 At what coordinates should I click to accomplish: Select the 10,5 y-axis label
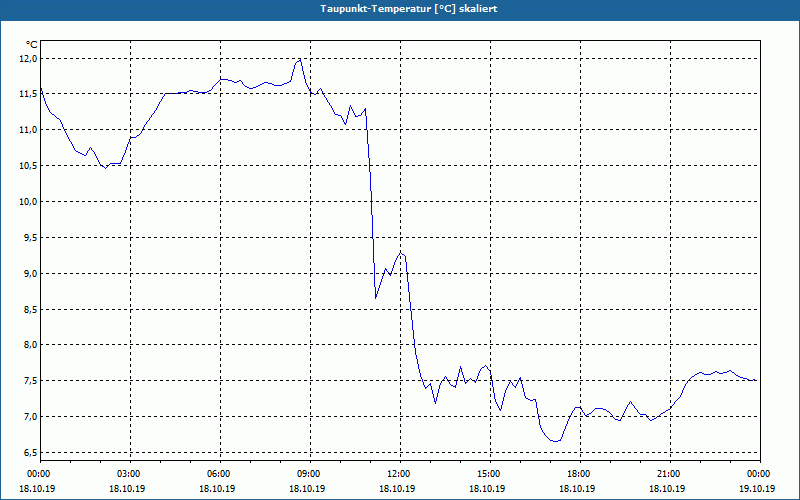(x=28, y=166)
